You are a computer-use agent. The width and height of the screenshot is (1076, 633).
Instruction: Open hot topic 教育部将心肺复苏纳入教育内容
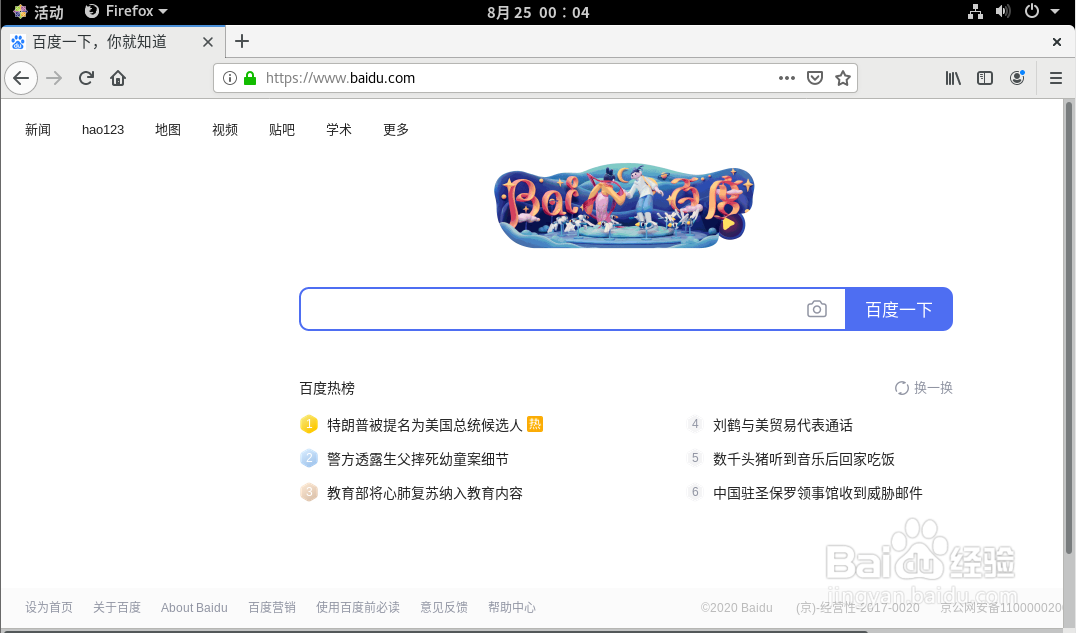[425, 494]
